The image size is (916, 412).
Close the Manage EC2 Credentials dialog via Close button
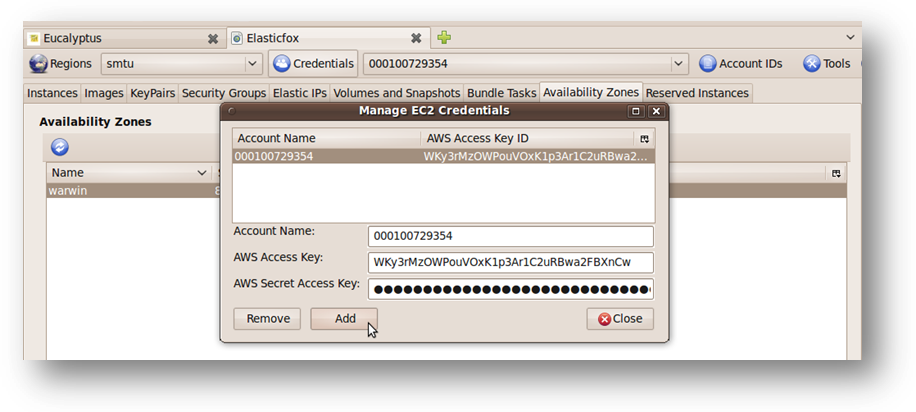[x=620, y=319]
